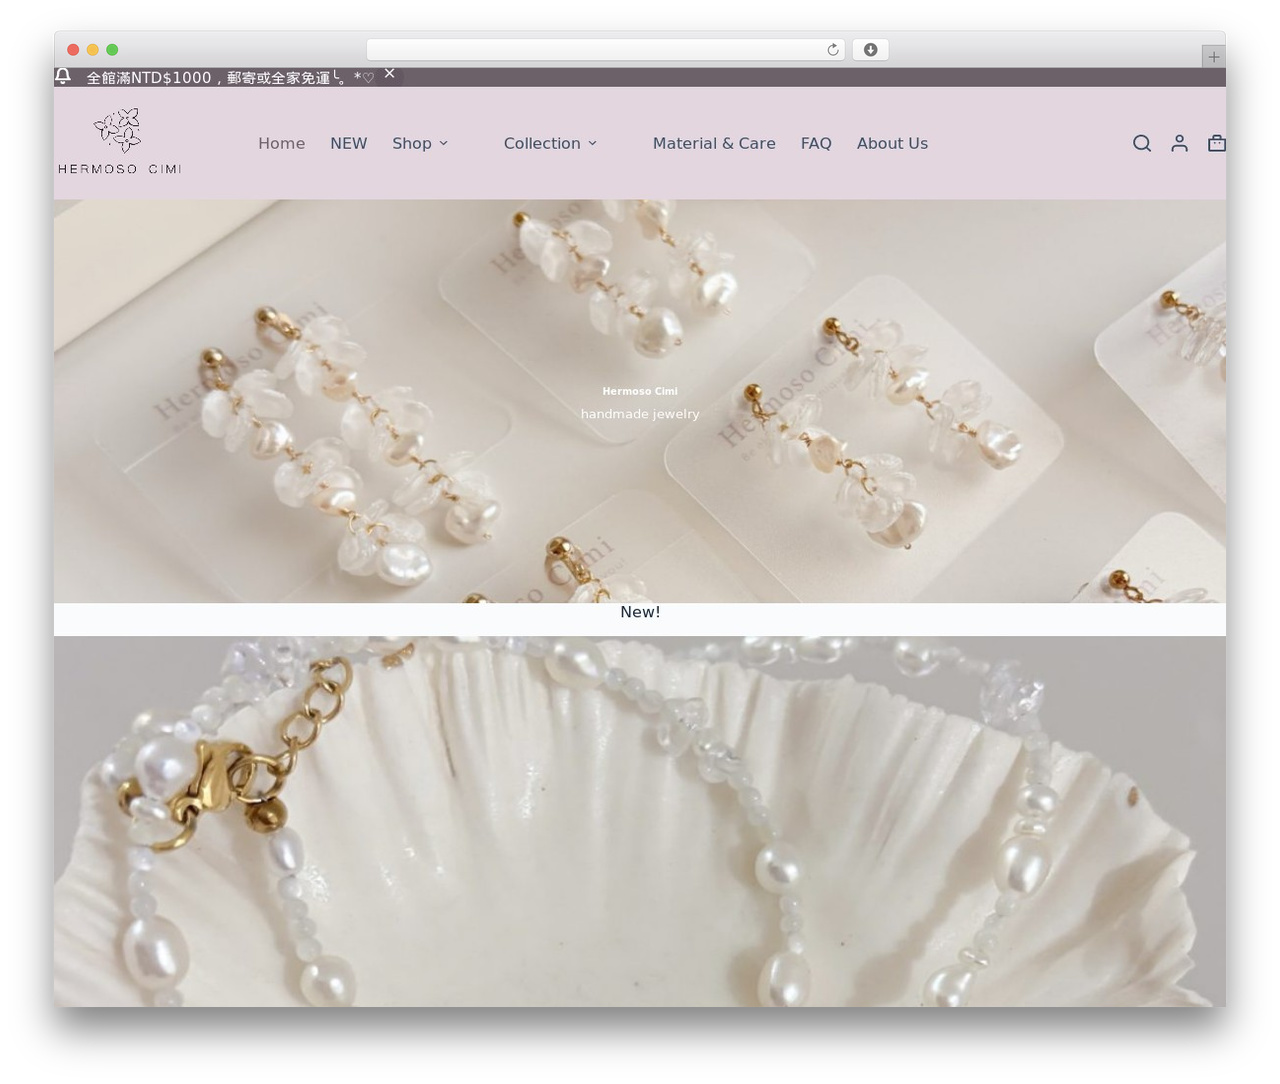This screenshot has height=1084, width=1280.
Task: Open the NEW arrivals page
Action: coord(349,143)
